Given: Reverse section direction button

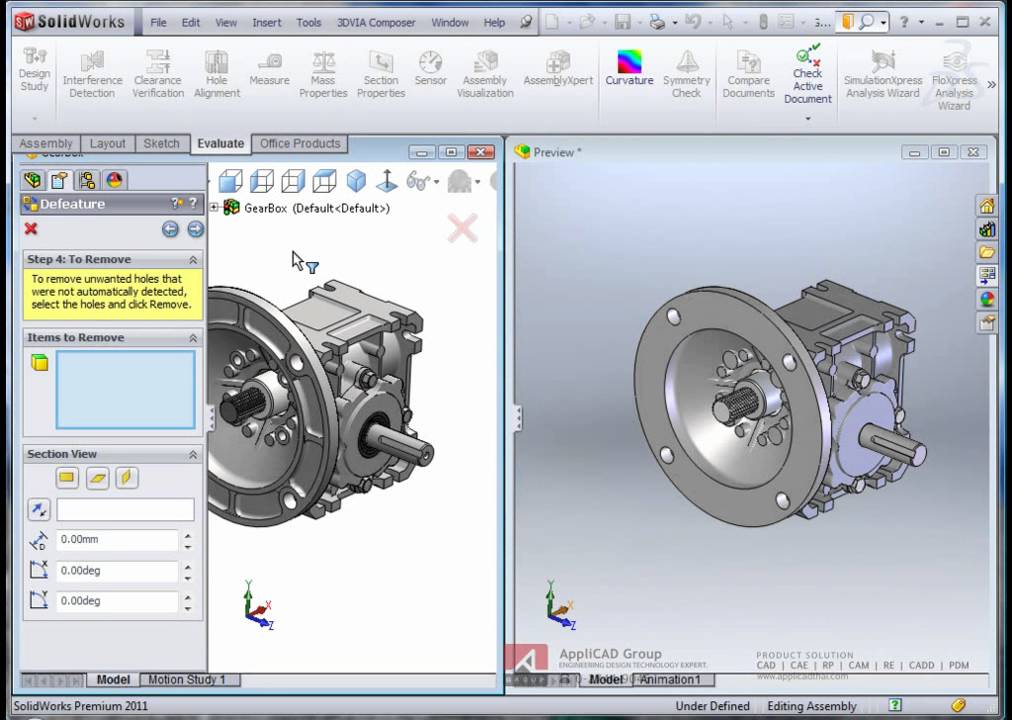Looking at the screenshot, I should pyautogui.click(x=39, y=510).
